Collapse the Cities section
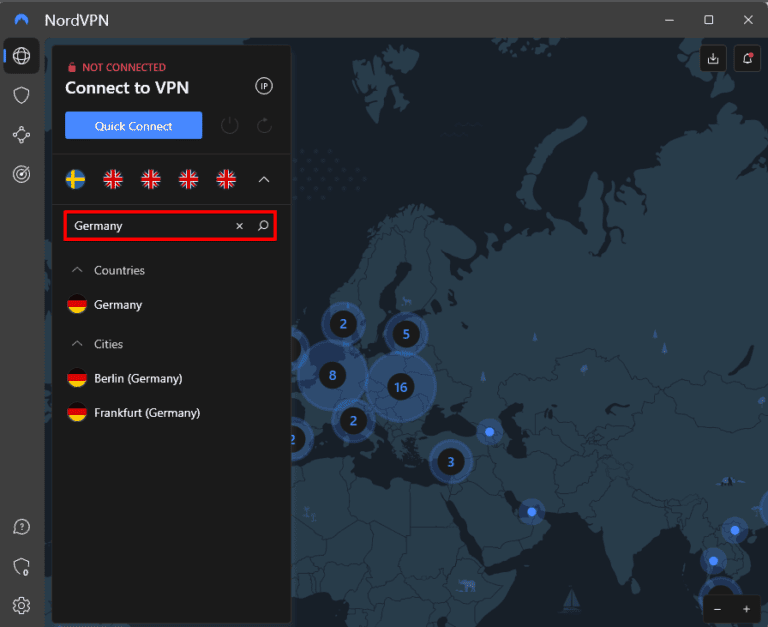The height and width of the screenshot is (627, 768). click(x=76, y=344)
